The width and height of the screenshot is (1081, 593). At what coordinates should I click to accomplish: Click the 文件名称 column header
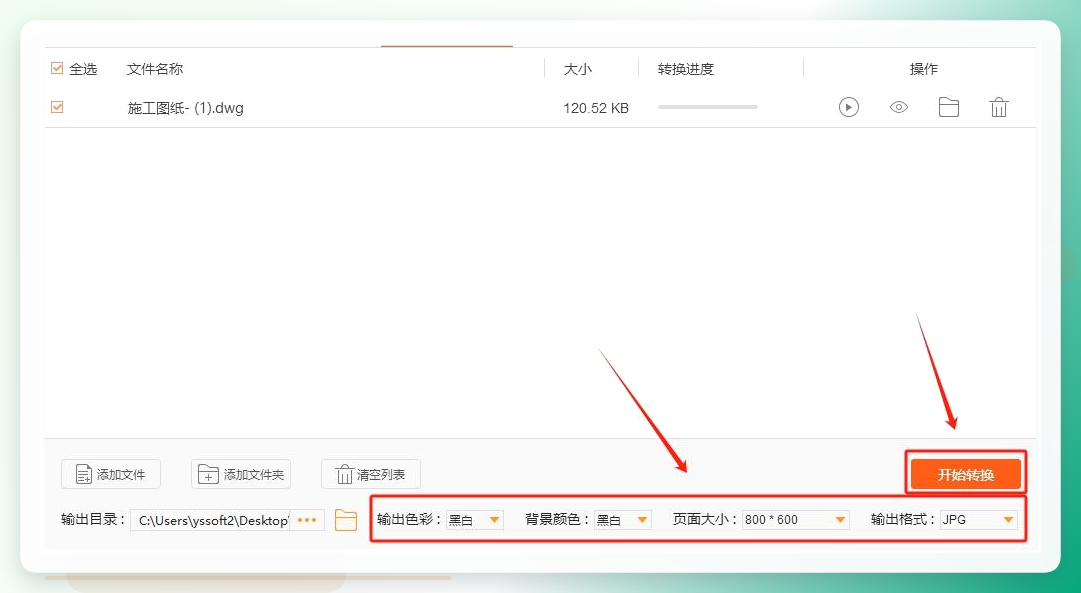tap(154, 69)
